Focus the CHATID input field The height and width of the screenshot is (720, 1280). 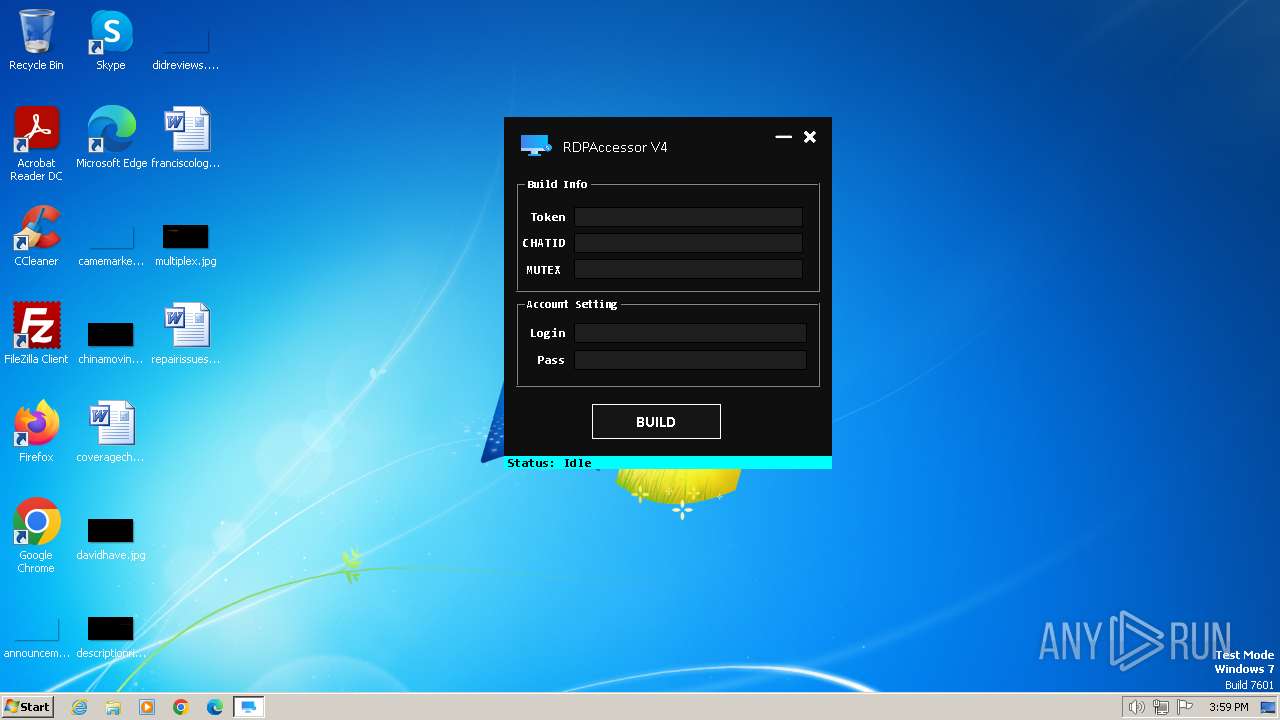[x=688, y=243]
